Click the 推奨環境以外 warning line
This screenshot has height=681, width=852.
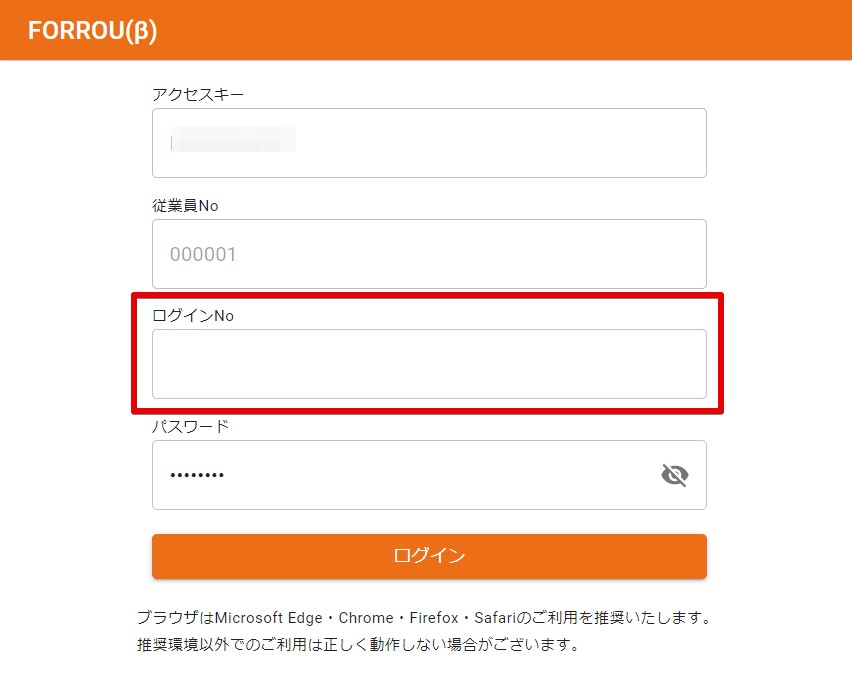point(358,645)
